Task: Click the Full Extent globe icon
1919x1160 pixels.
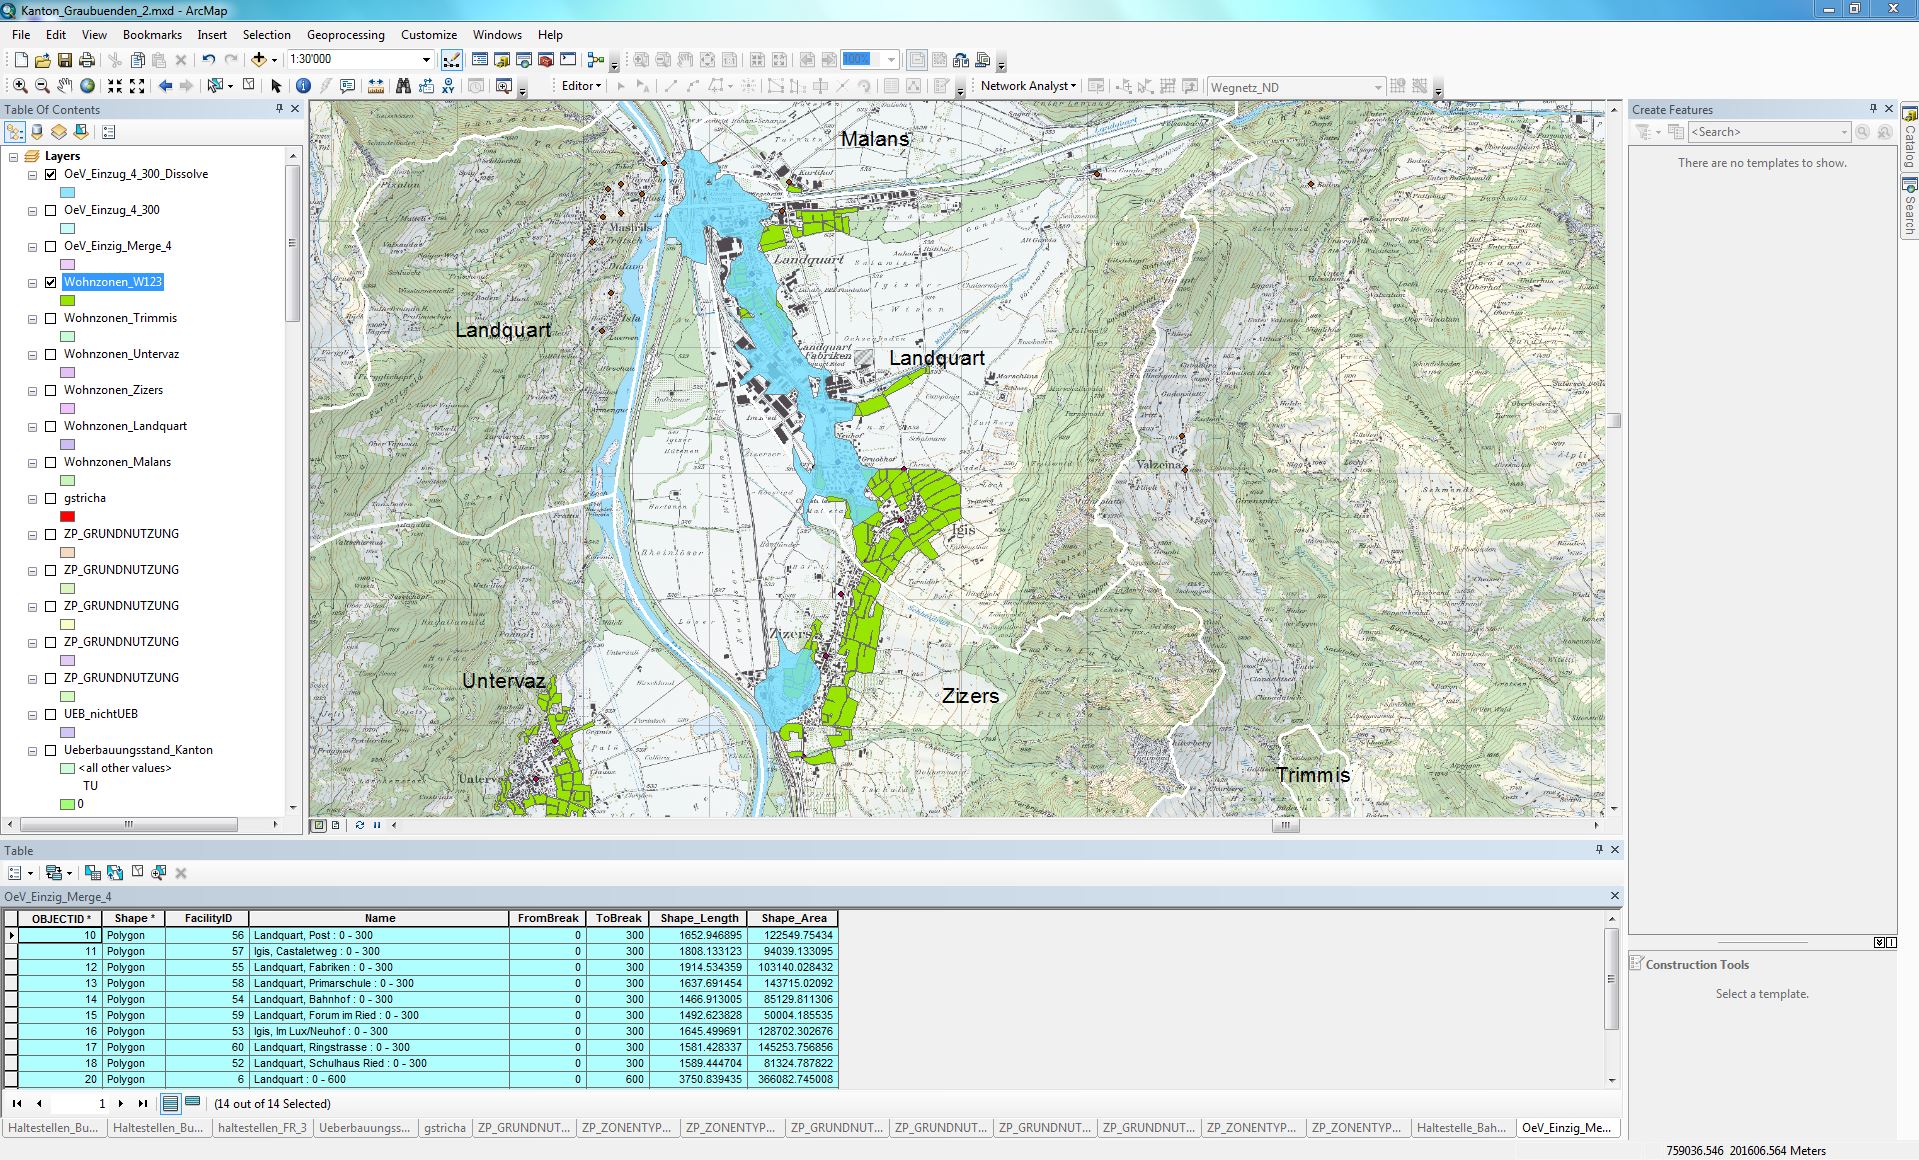Action: pos(88,86)
